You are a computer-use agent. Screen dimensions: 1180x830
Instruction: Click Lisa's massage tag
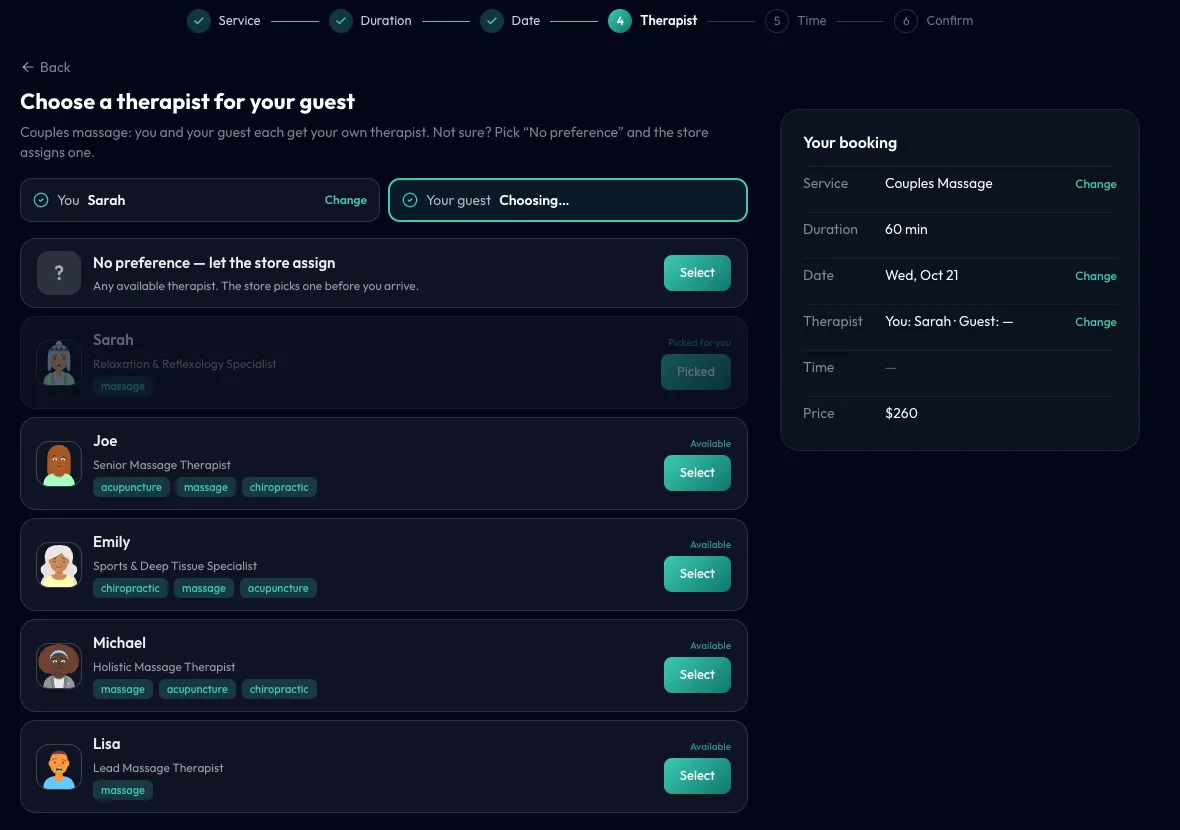(123, 790)
